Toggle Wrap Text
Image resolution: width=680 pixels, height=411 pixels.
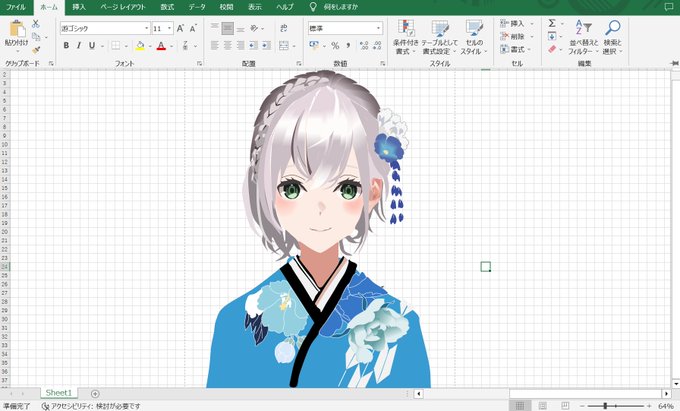284,28
